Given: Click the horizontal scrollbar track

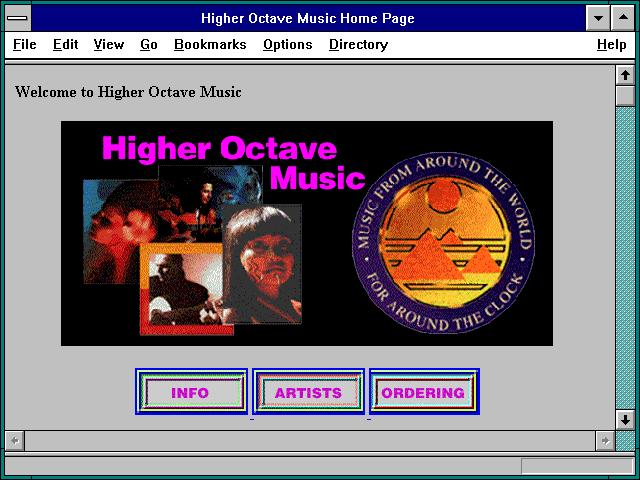Looking at the screenshot, I should point(310,441).
